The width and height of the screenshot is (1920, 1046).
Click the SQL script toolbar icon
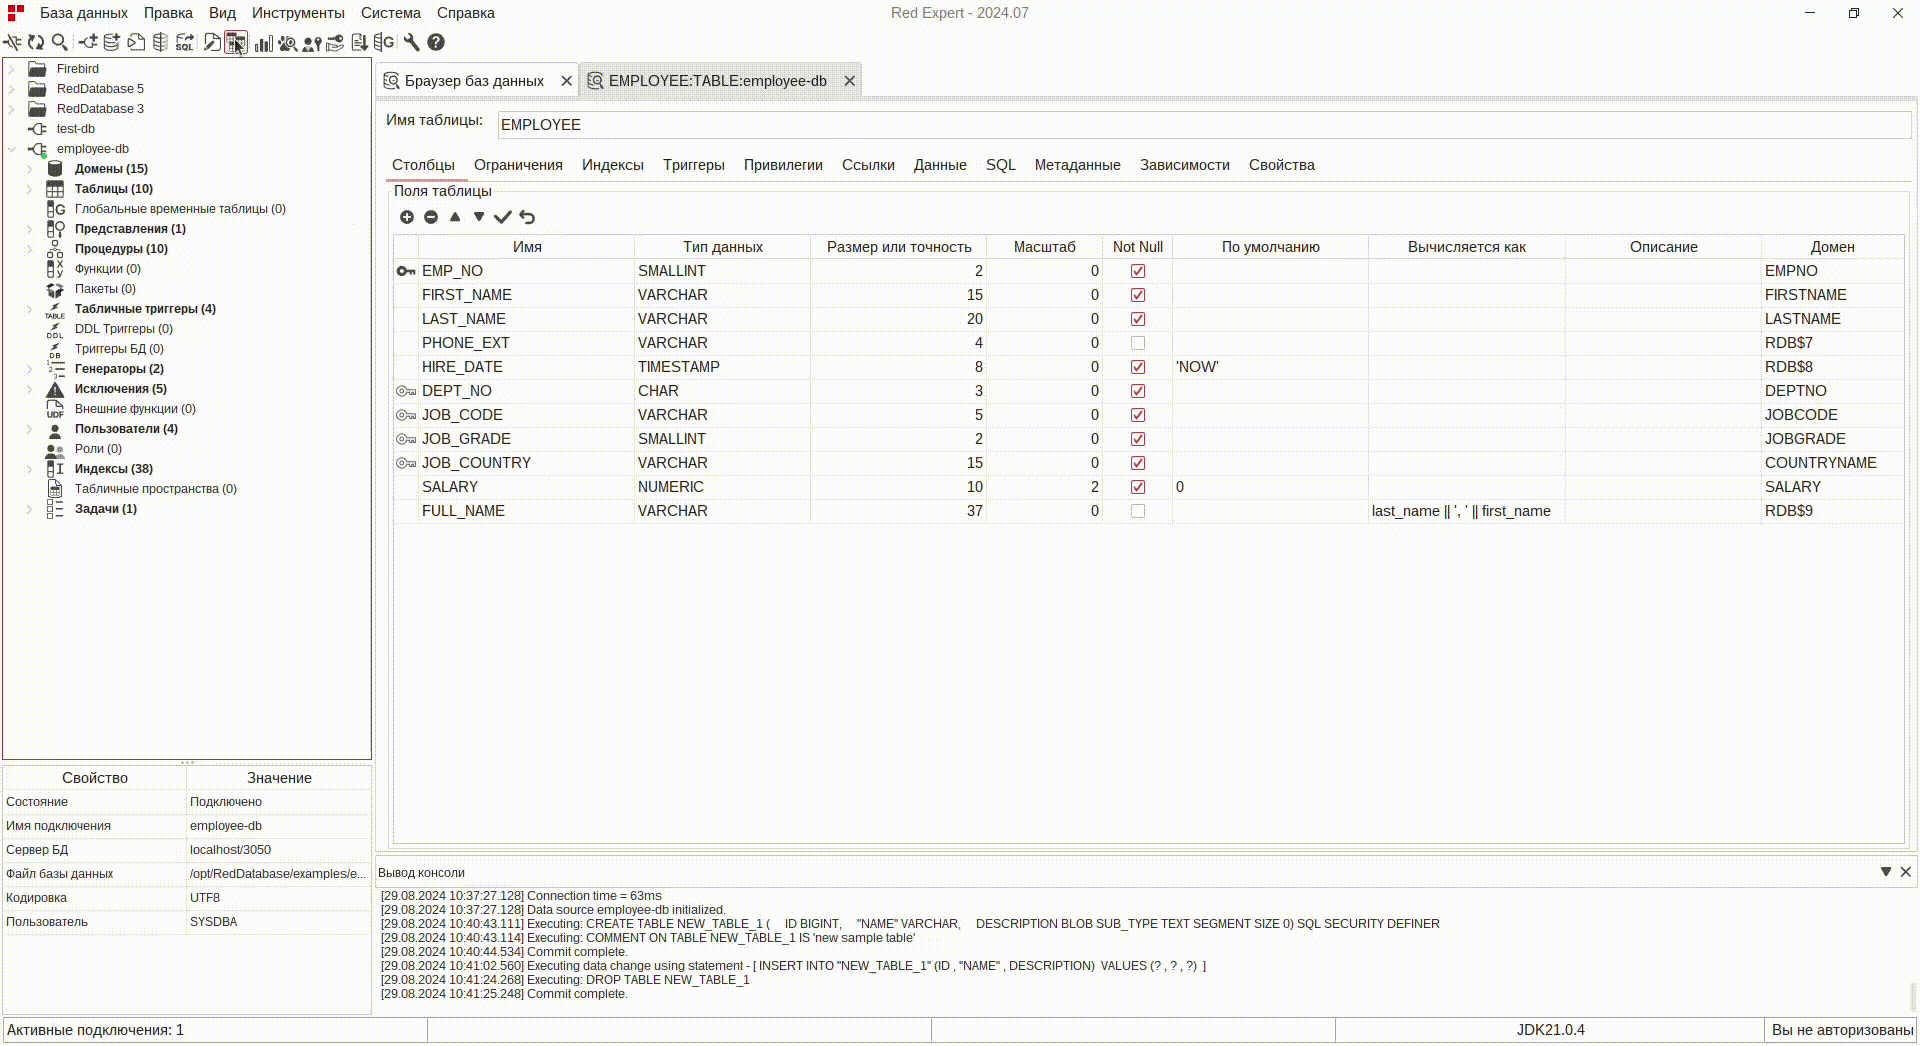185,43
